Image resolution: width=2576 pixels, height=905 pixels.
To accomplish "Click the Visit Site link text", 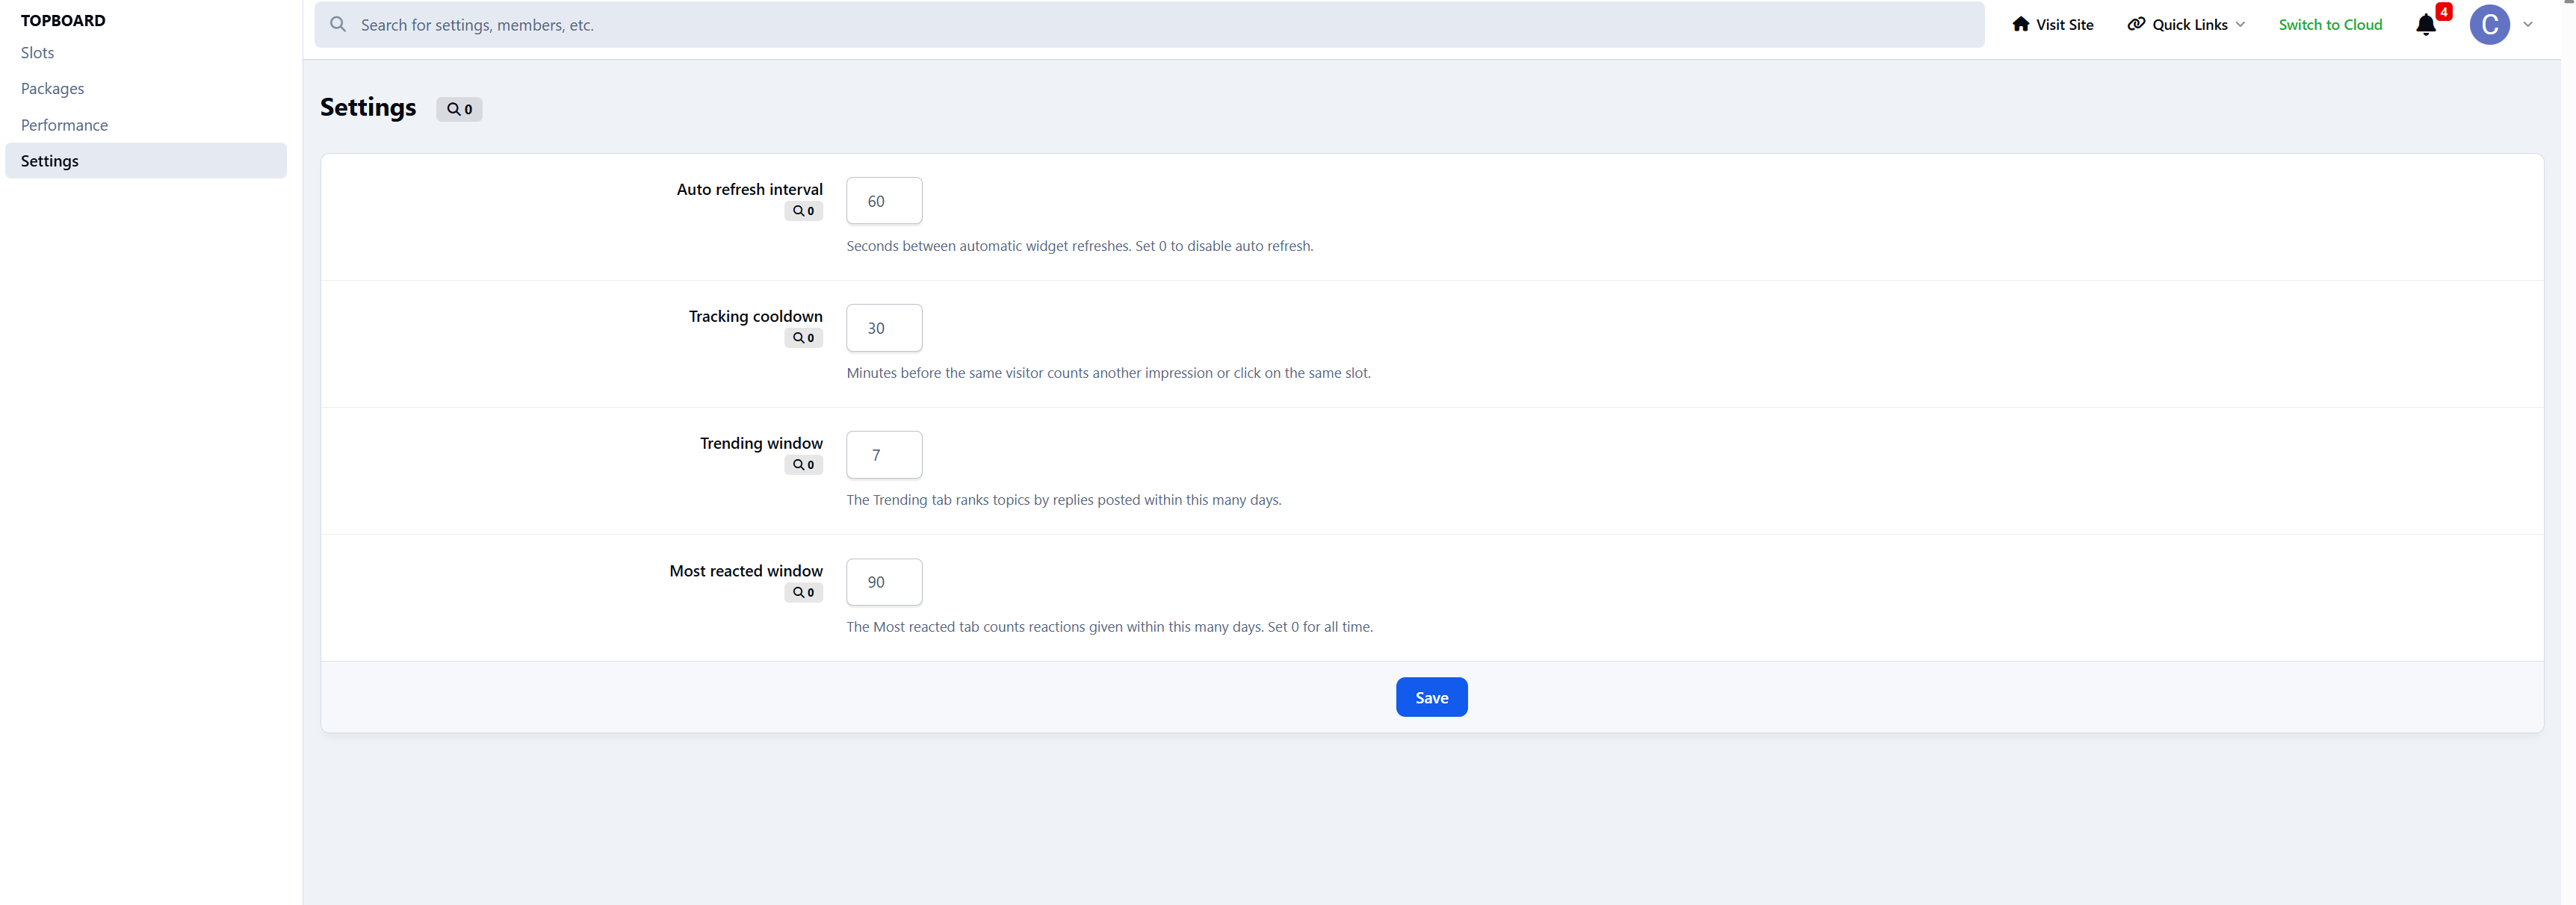I will [2064, 25].
